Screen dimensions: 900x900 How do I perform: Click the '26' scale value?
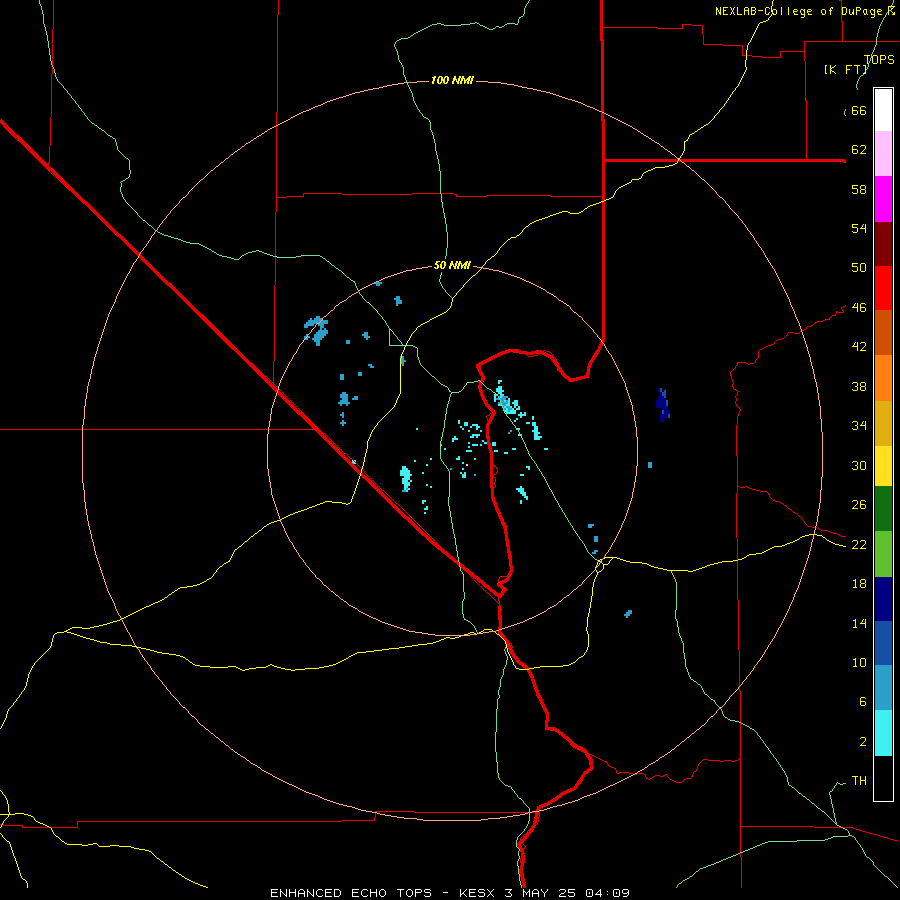click(x=859, y=505)
